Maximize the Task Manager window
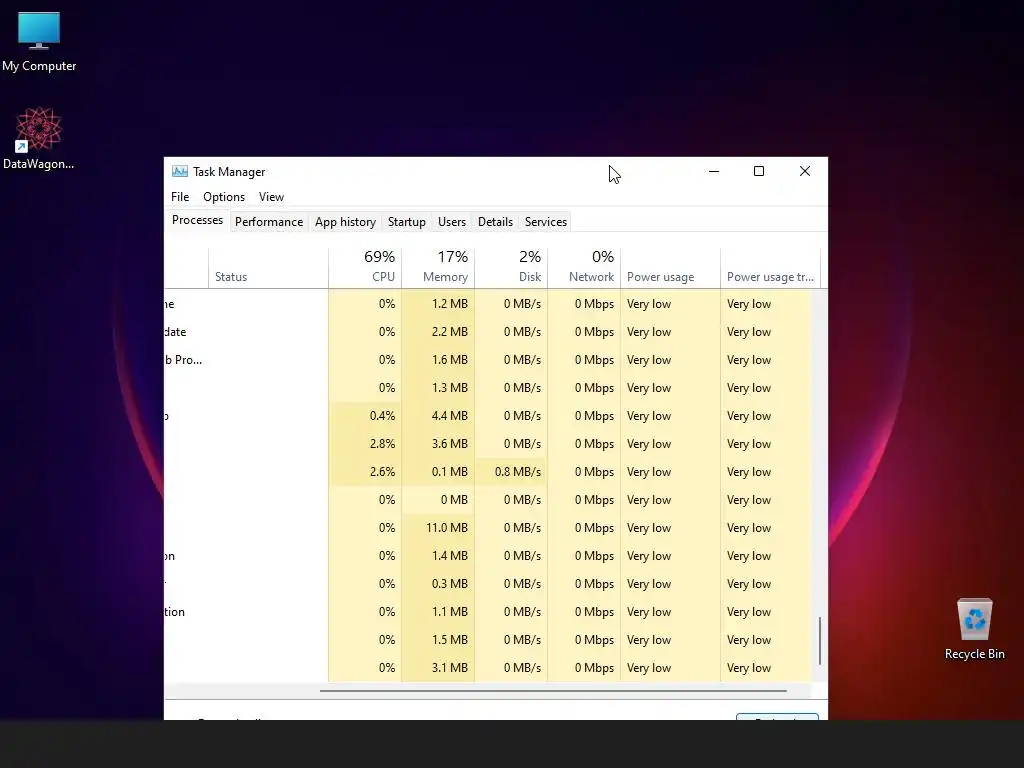This screenshot has width=1024, height=768. point(759,171)
